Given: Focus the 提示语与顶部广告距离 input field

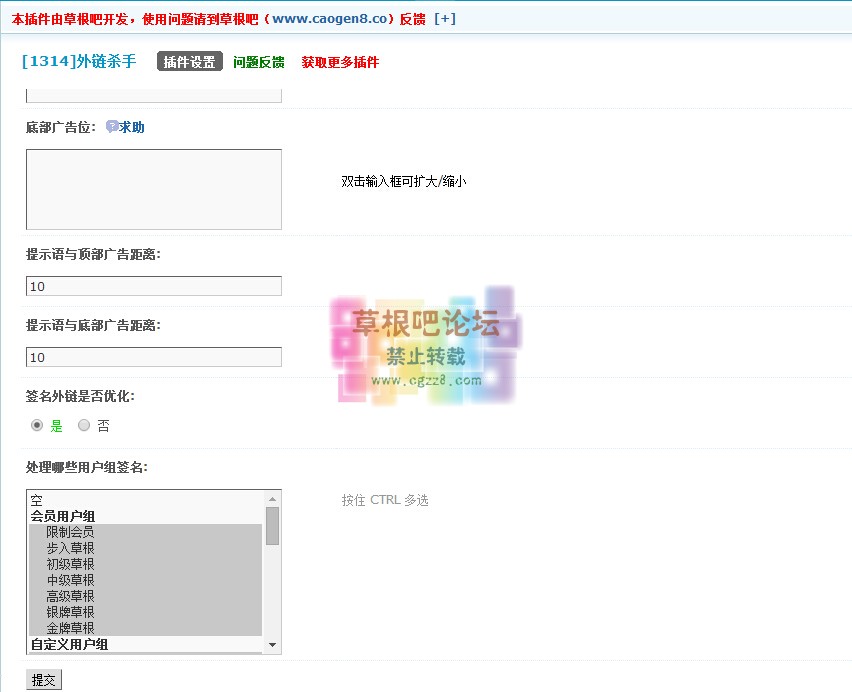Looking at the screenshot, I should (153, 286).
